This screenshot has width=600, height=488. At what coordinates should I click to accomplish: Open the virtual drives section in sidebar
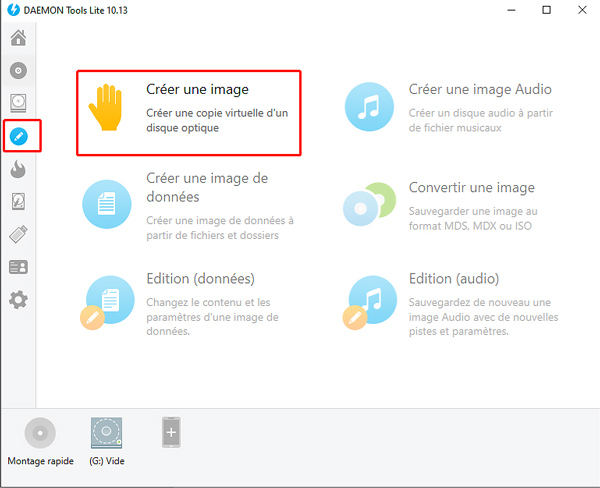[x=18, y=102]
